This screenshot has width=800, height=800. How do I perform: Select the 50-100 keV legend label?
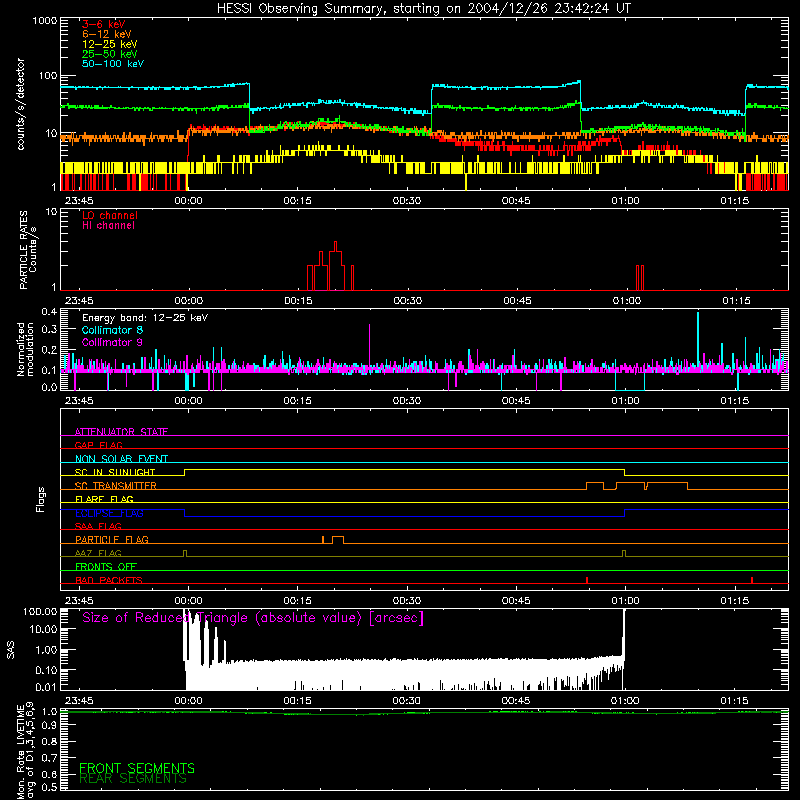point(112,64)
